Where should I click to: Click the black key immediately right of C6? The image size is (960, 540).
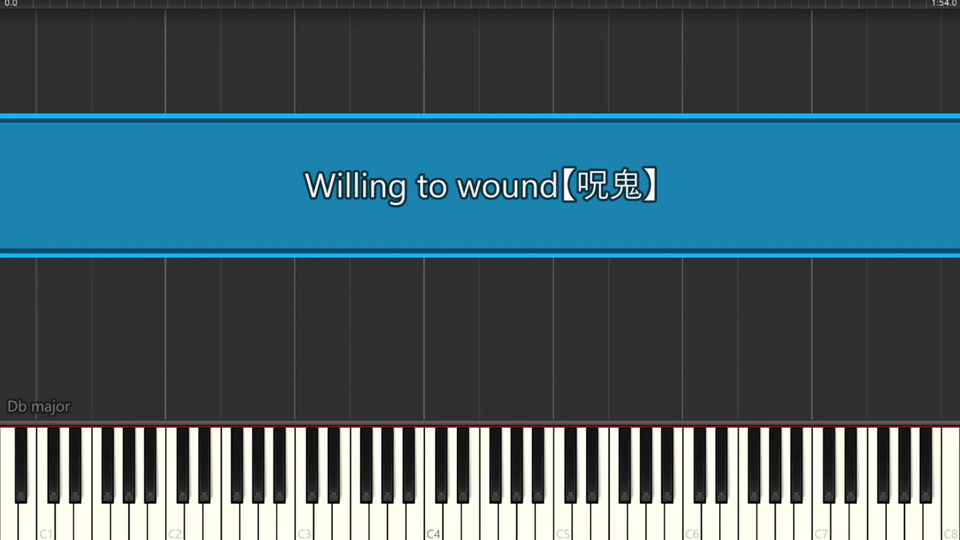(700, 465)
